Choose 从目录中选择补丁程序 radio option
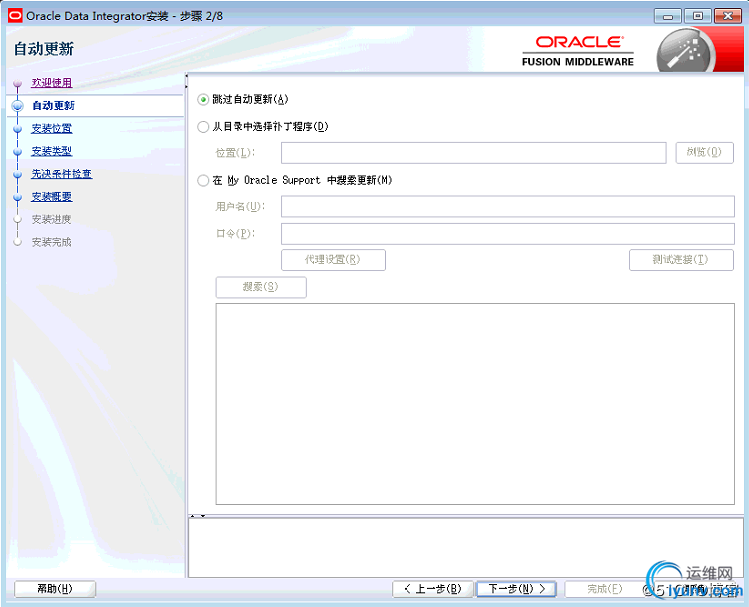The height and width of the screenshot is (607, 749). click(x=203, y=127)
